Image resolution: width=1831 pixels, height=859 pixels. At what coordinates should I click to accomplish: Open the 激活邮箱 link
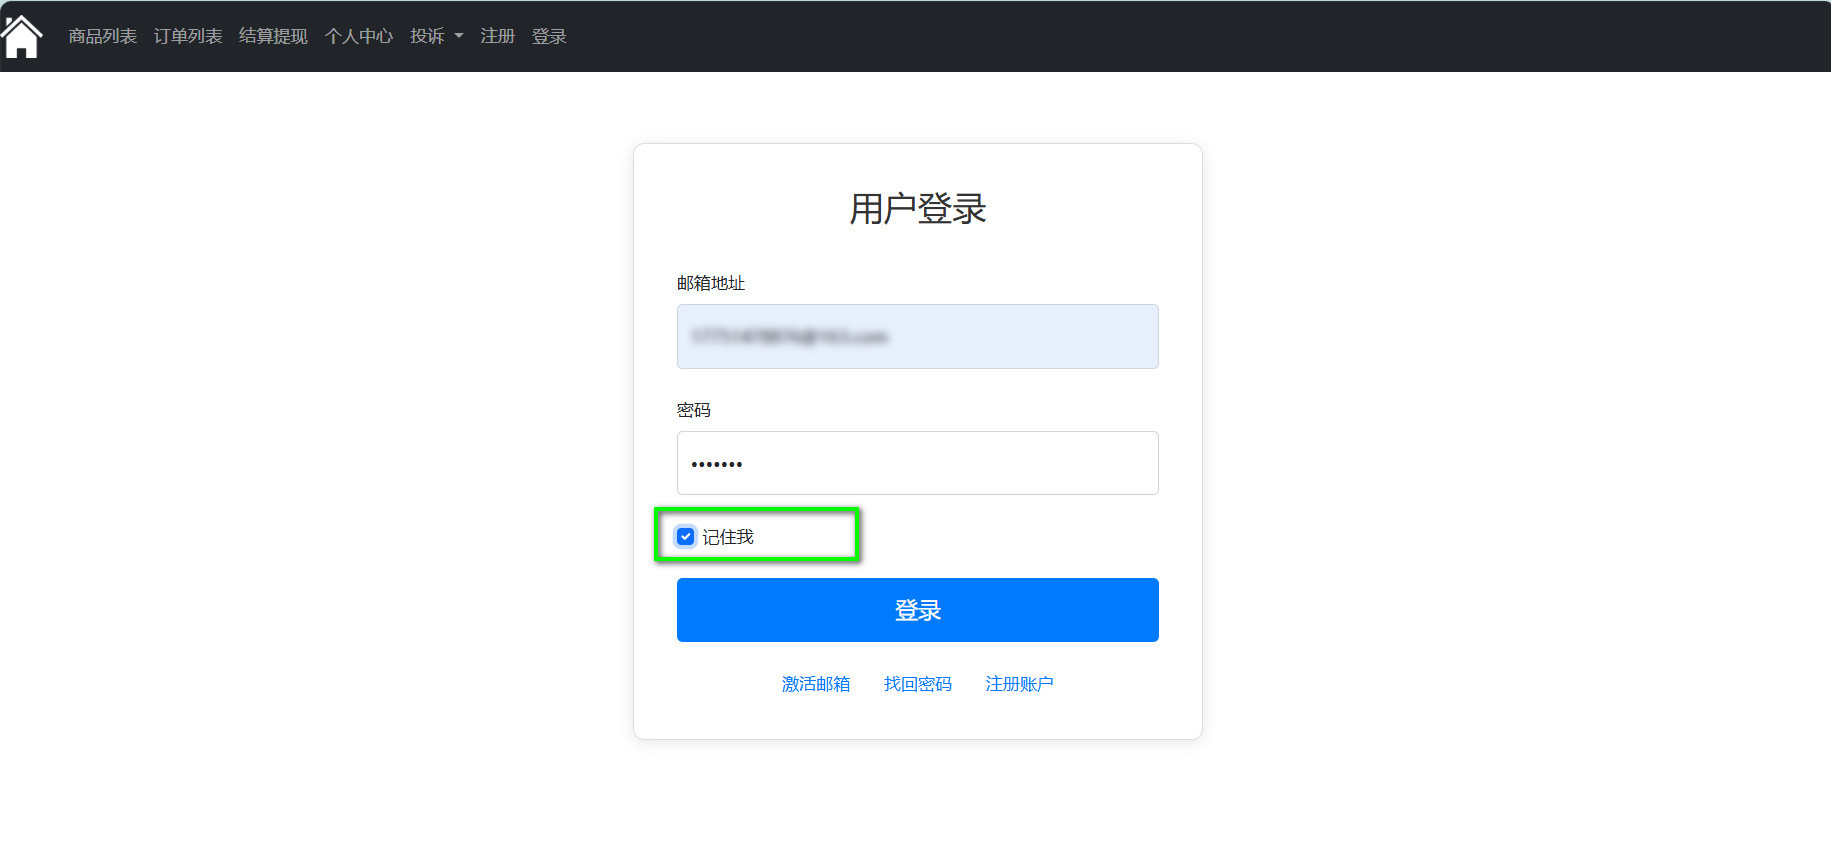(x=816, y=684)
